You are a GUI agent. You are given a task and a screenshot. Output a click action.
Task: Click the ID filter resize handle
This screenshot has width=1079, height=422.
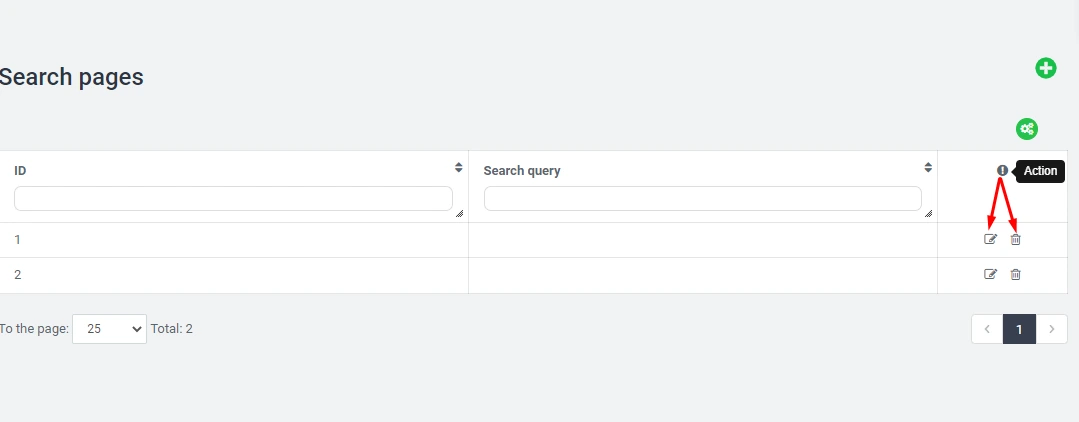459,213
